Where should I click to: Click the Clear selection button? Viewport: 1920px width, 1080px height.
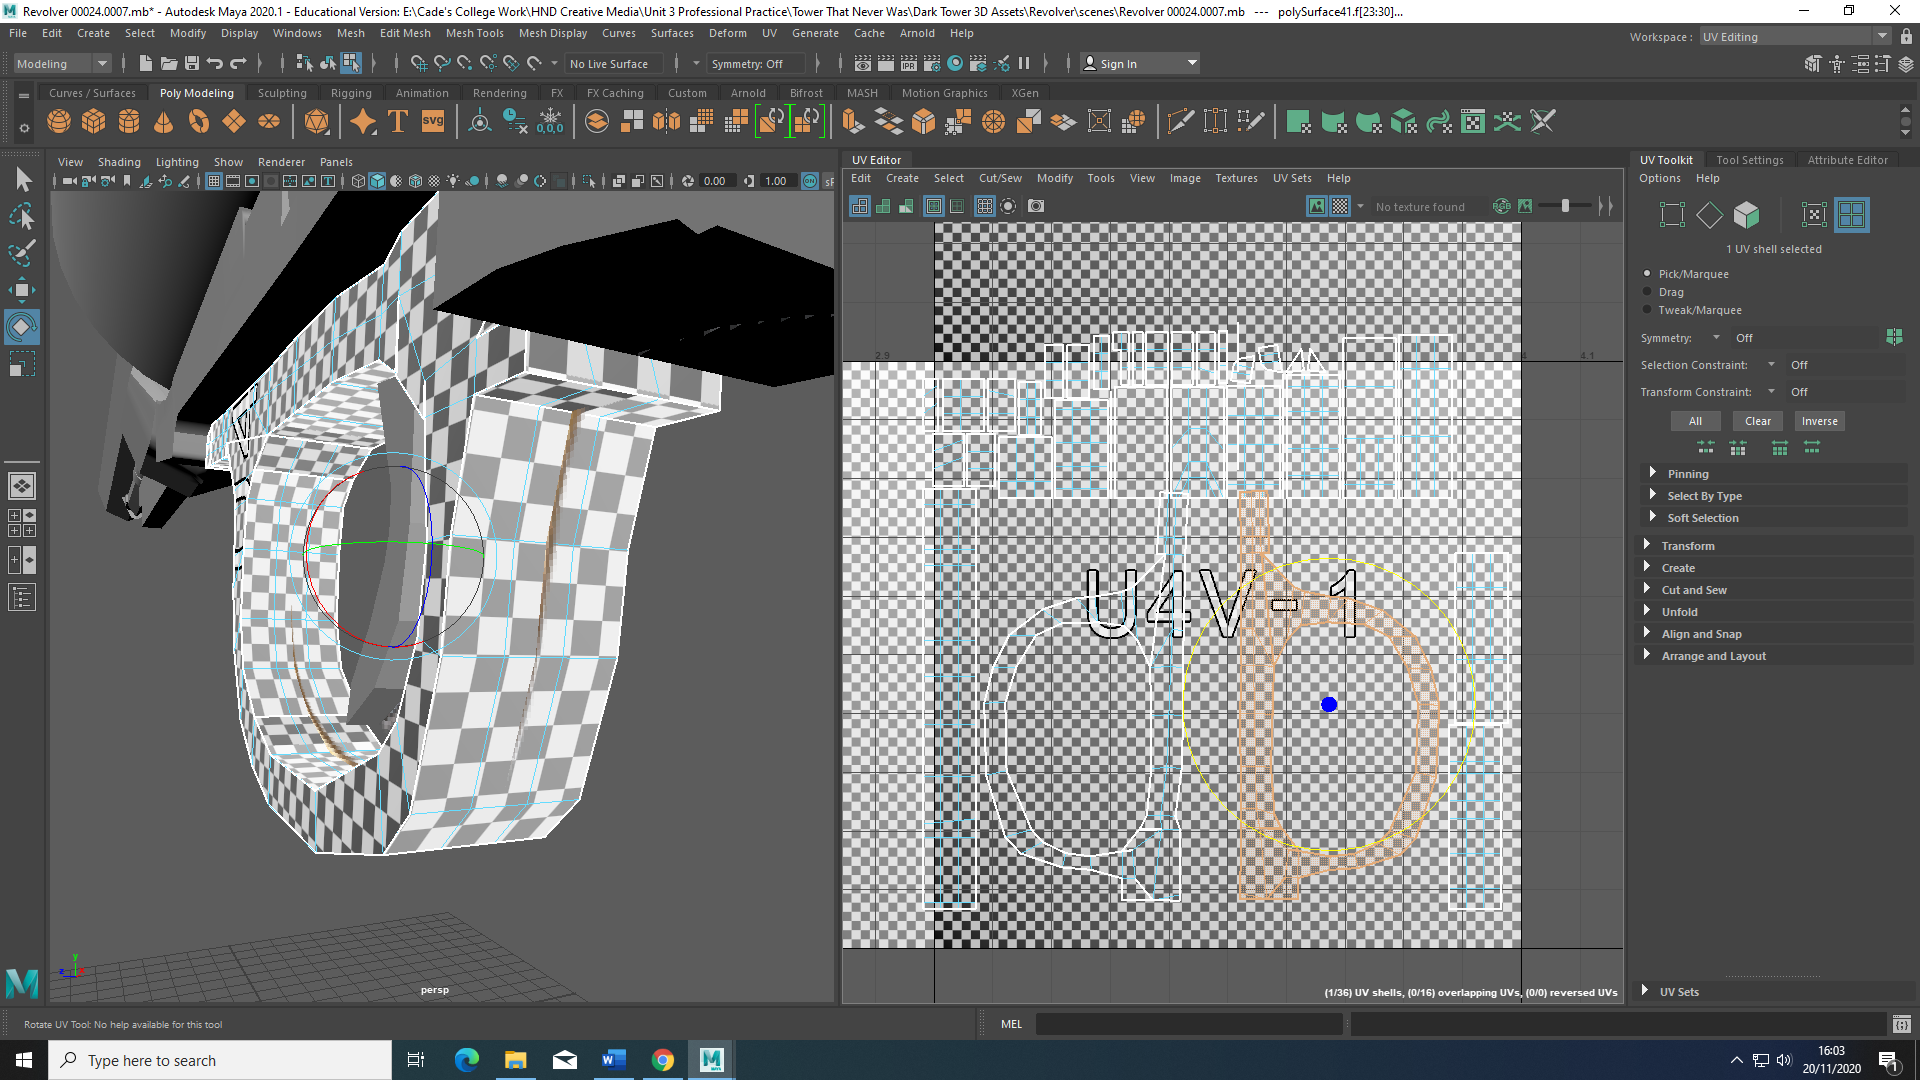pos(1757,421)
